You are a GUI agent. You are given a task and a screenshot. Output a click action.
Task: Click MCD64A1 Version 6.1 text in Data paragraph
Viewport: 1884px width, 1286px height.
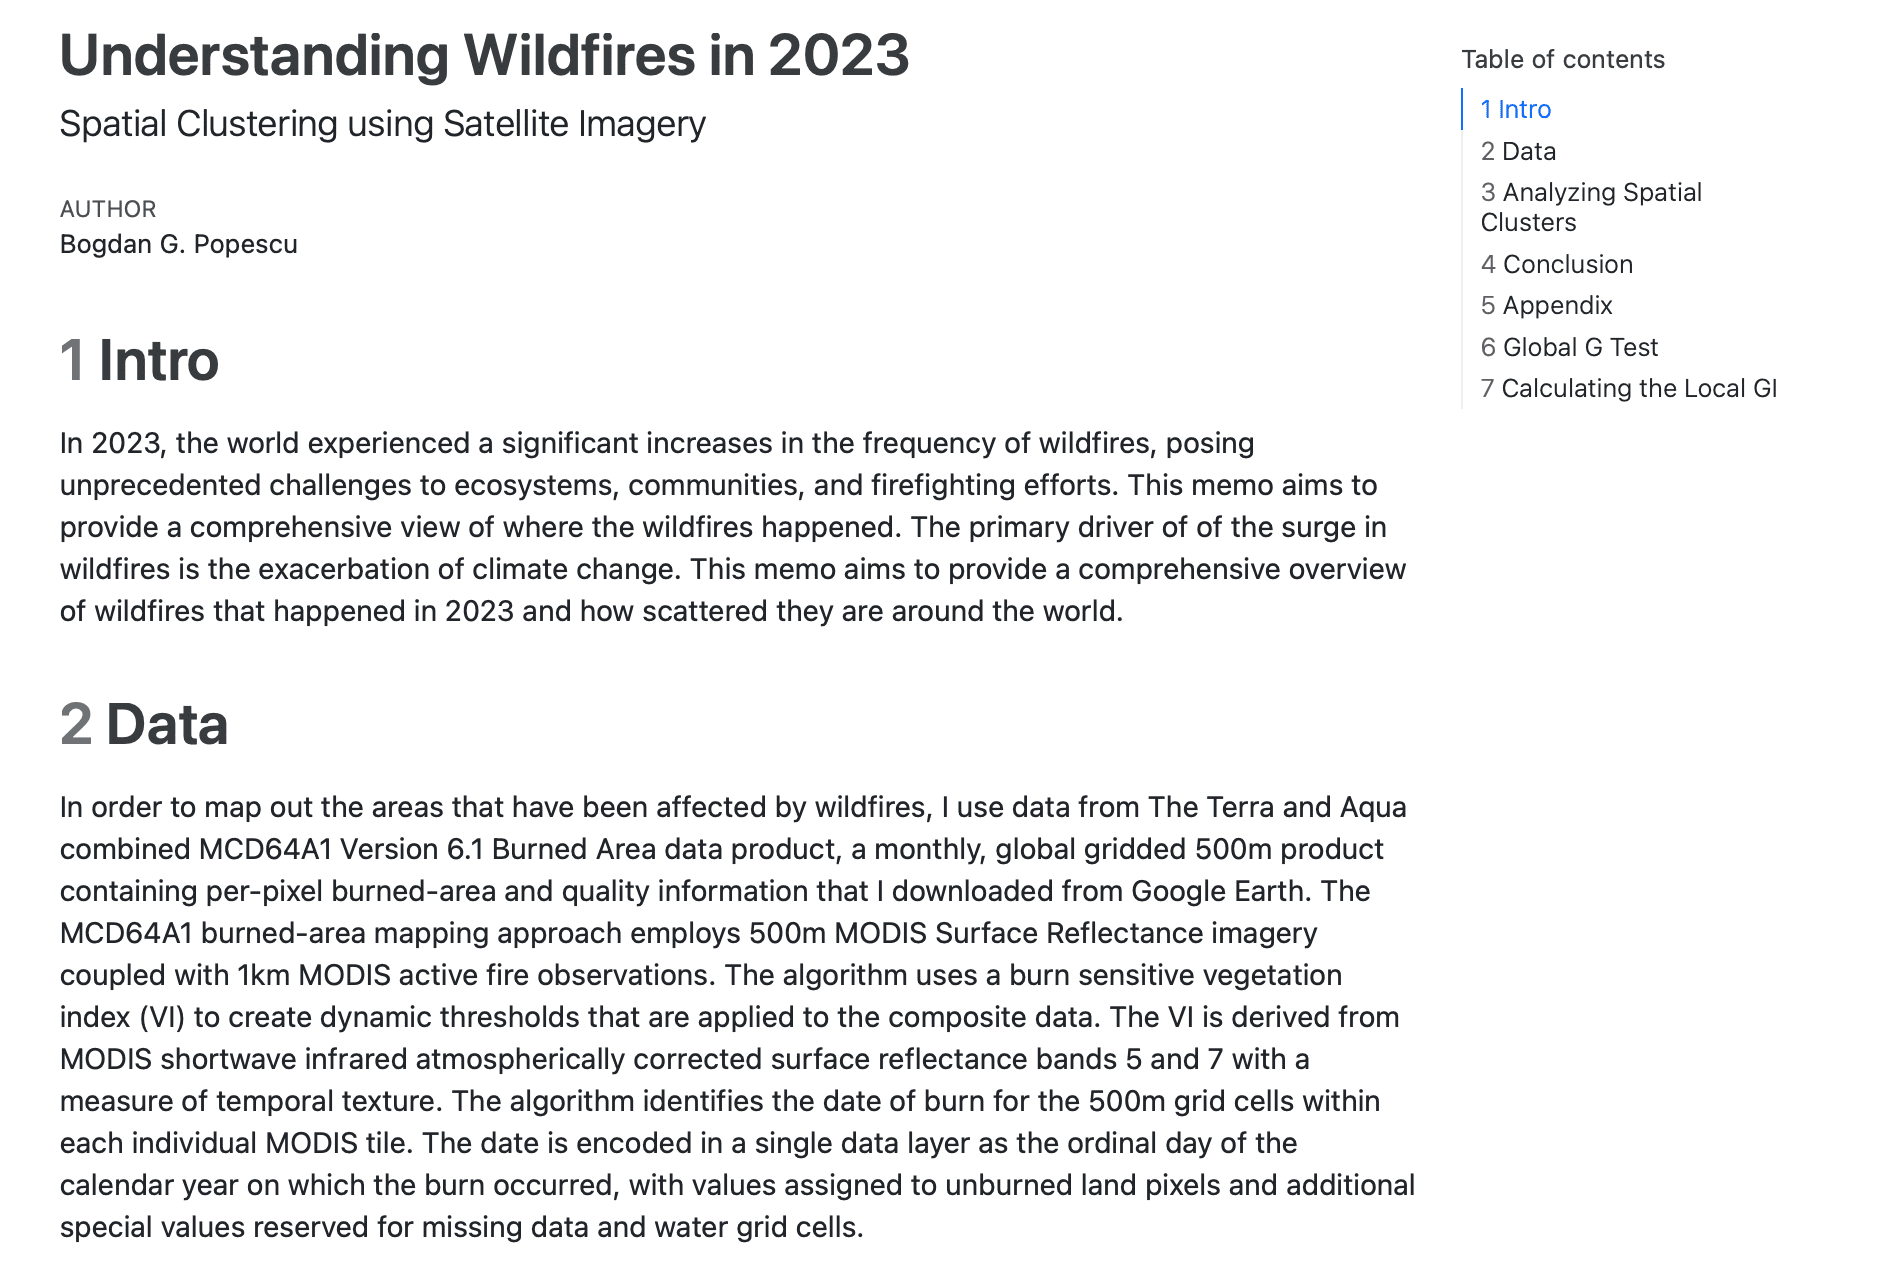pos(341,849)
